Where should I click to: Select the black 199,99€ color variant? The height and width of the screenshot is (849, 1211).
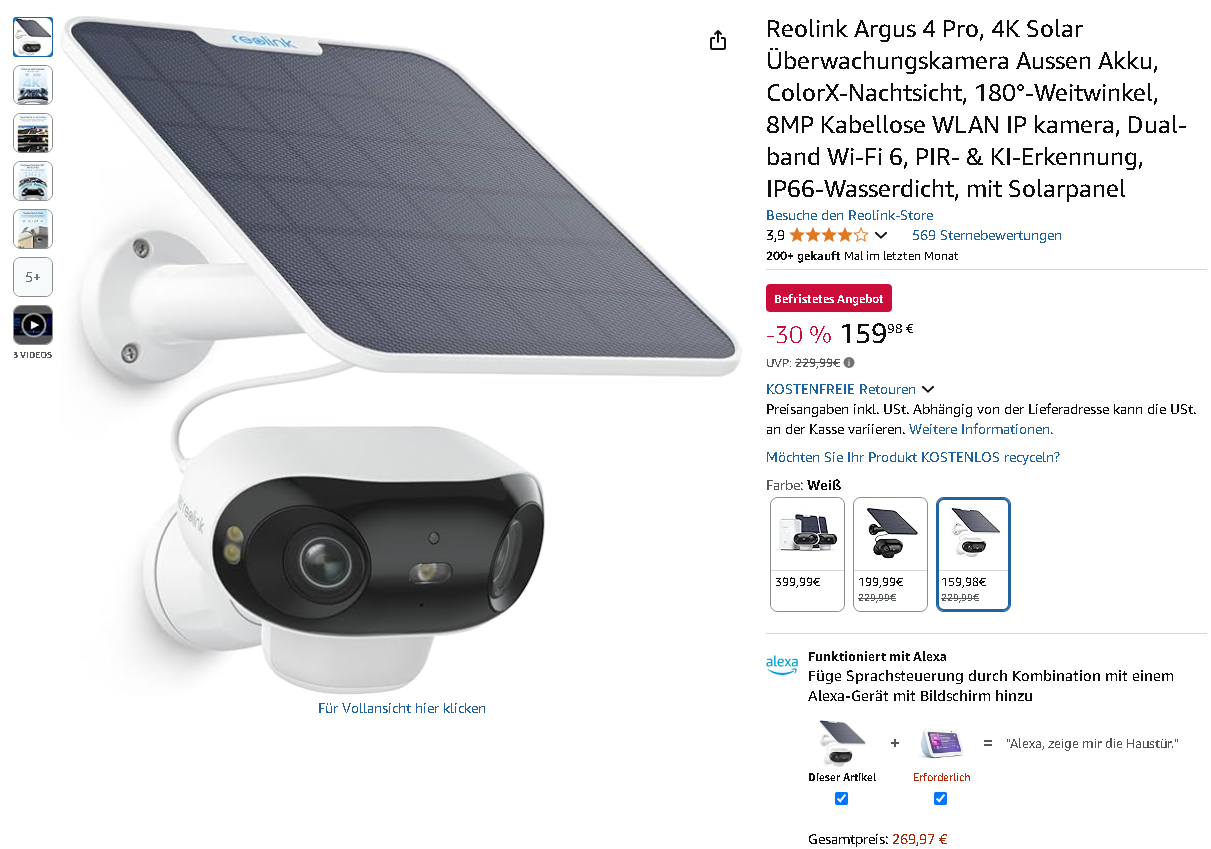(x=890, y=554)
